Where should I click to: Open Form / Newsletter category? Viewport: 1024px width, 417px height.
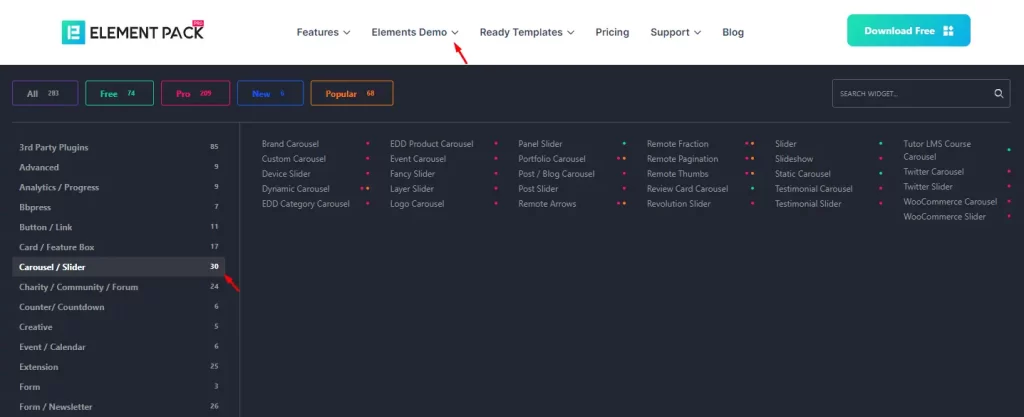tap(118, 407)
